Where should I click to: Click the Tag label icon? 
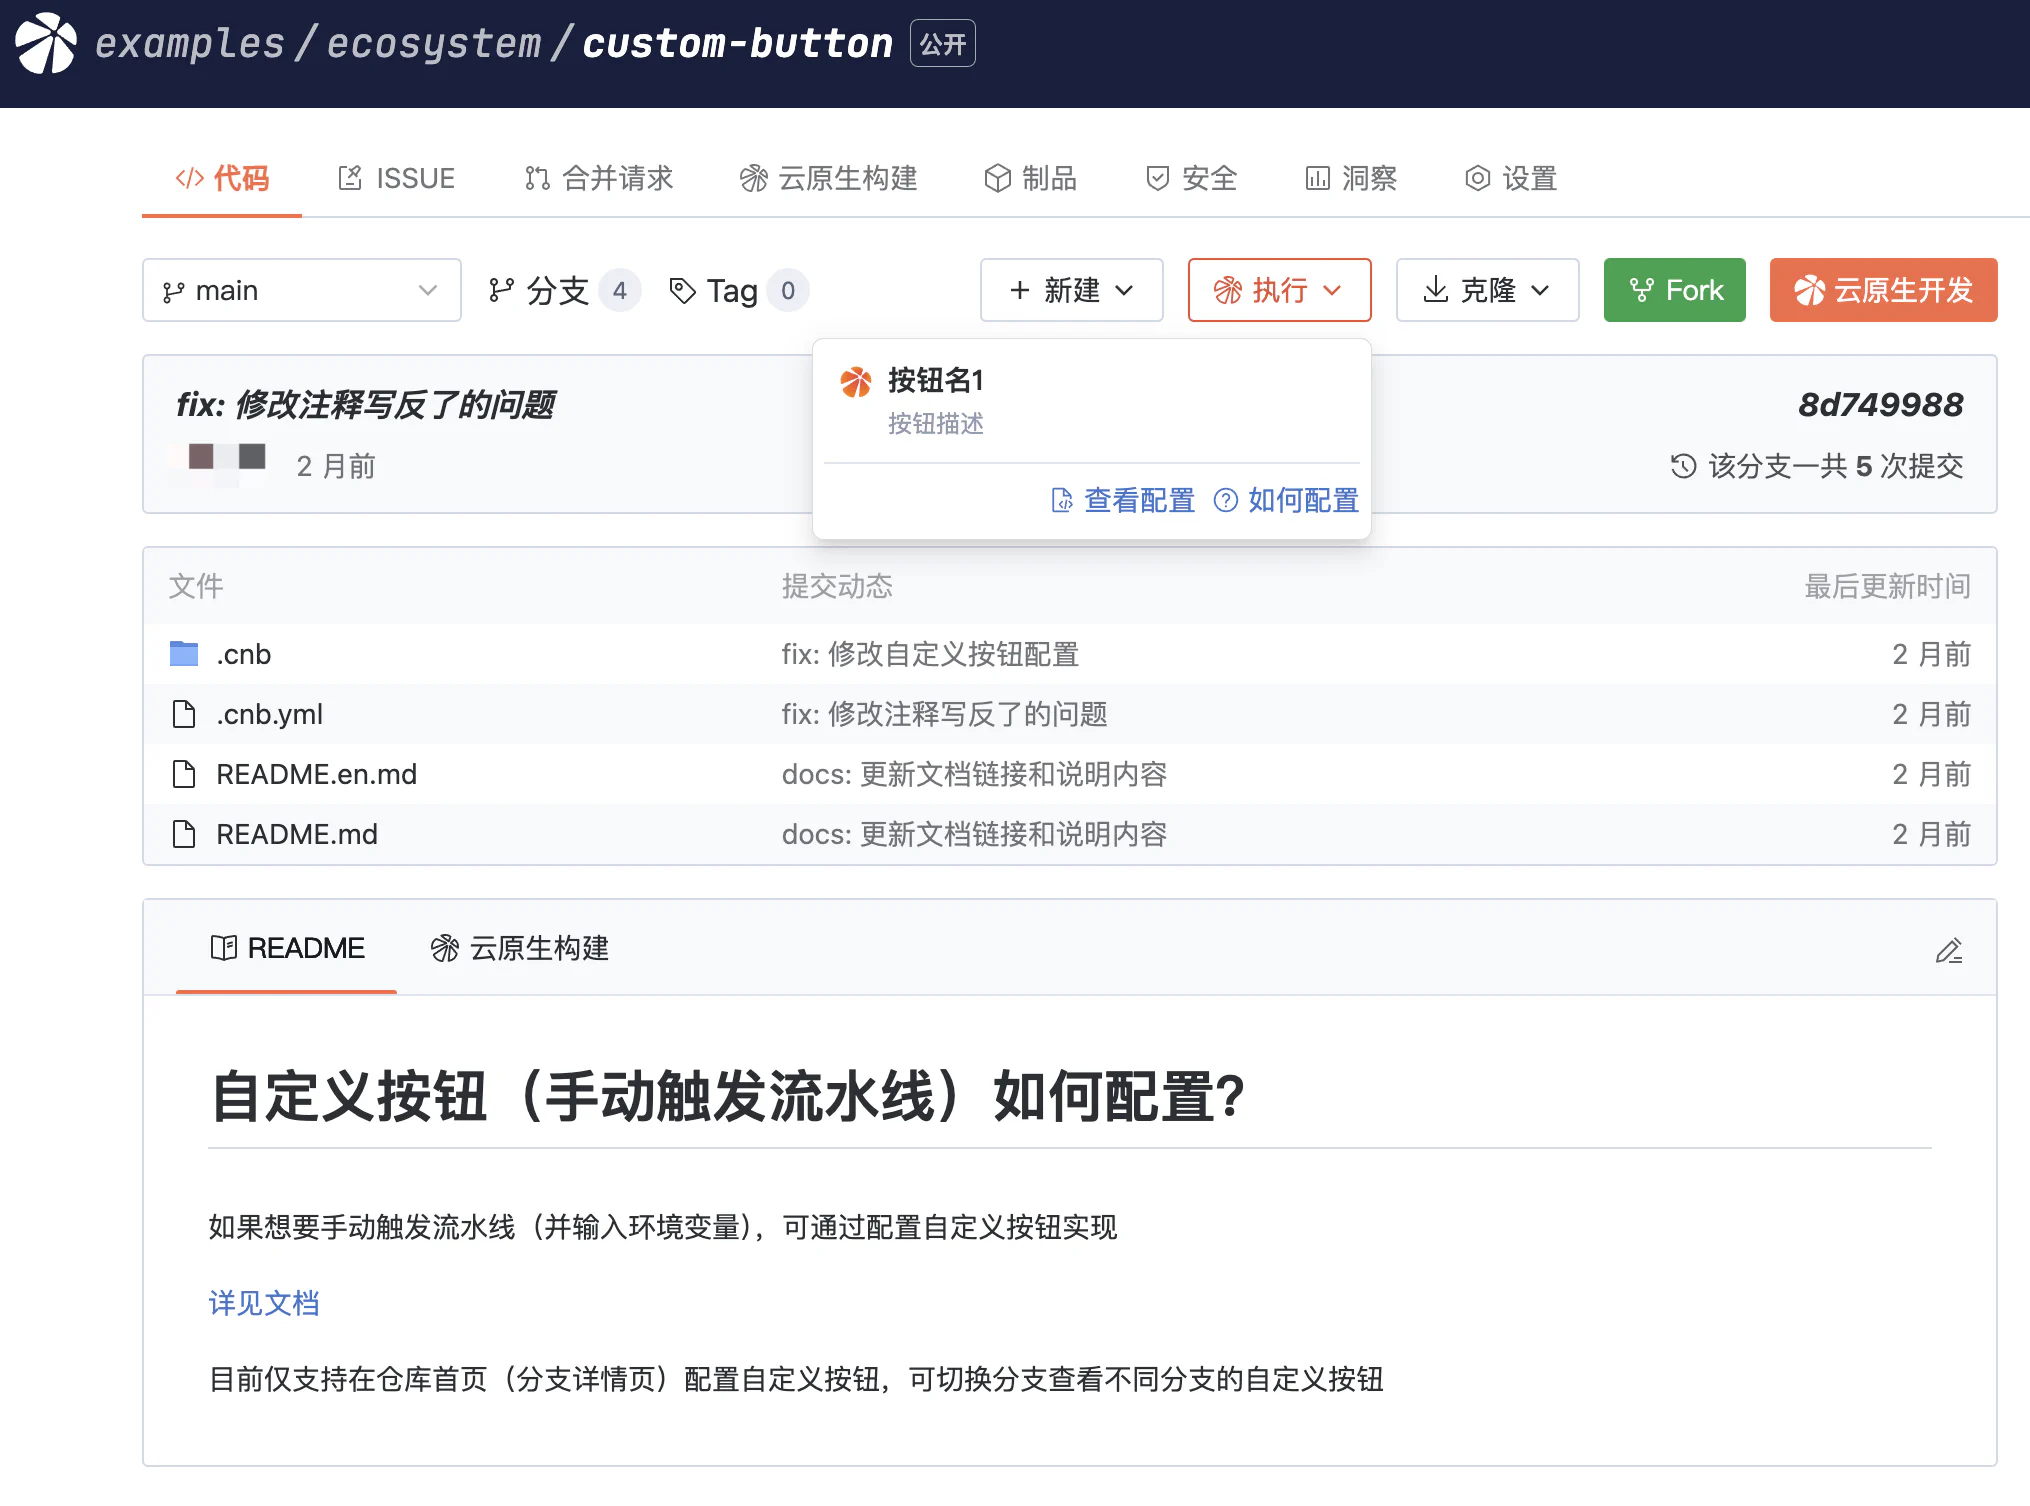[683, 291]
